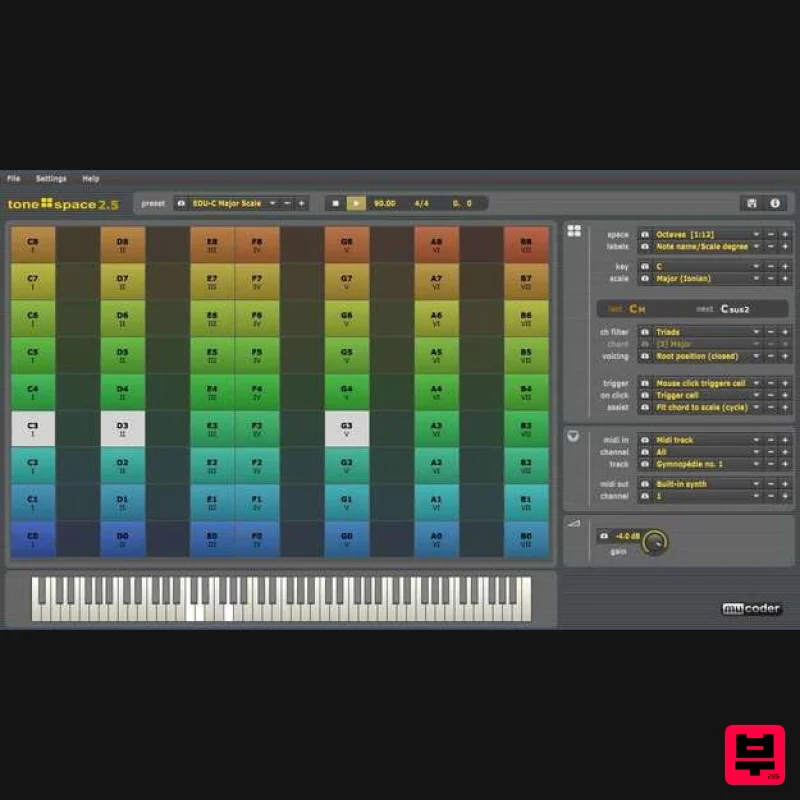The width and height of the screenshot is (800, 800).
Task: Click the small icon beside the trigger dropdown
Action: (645, 383)
